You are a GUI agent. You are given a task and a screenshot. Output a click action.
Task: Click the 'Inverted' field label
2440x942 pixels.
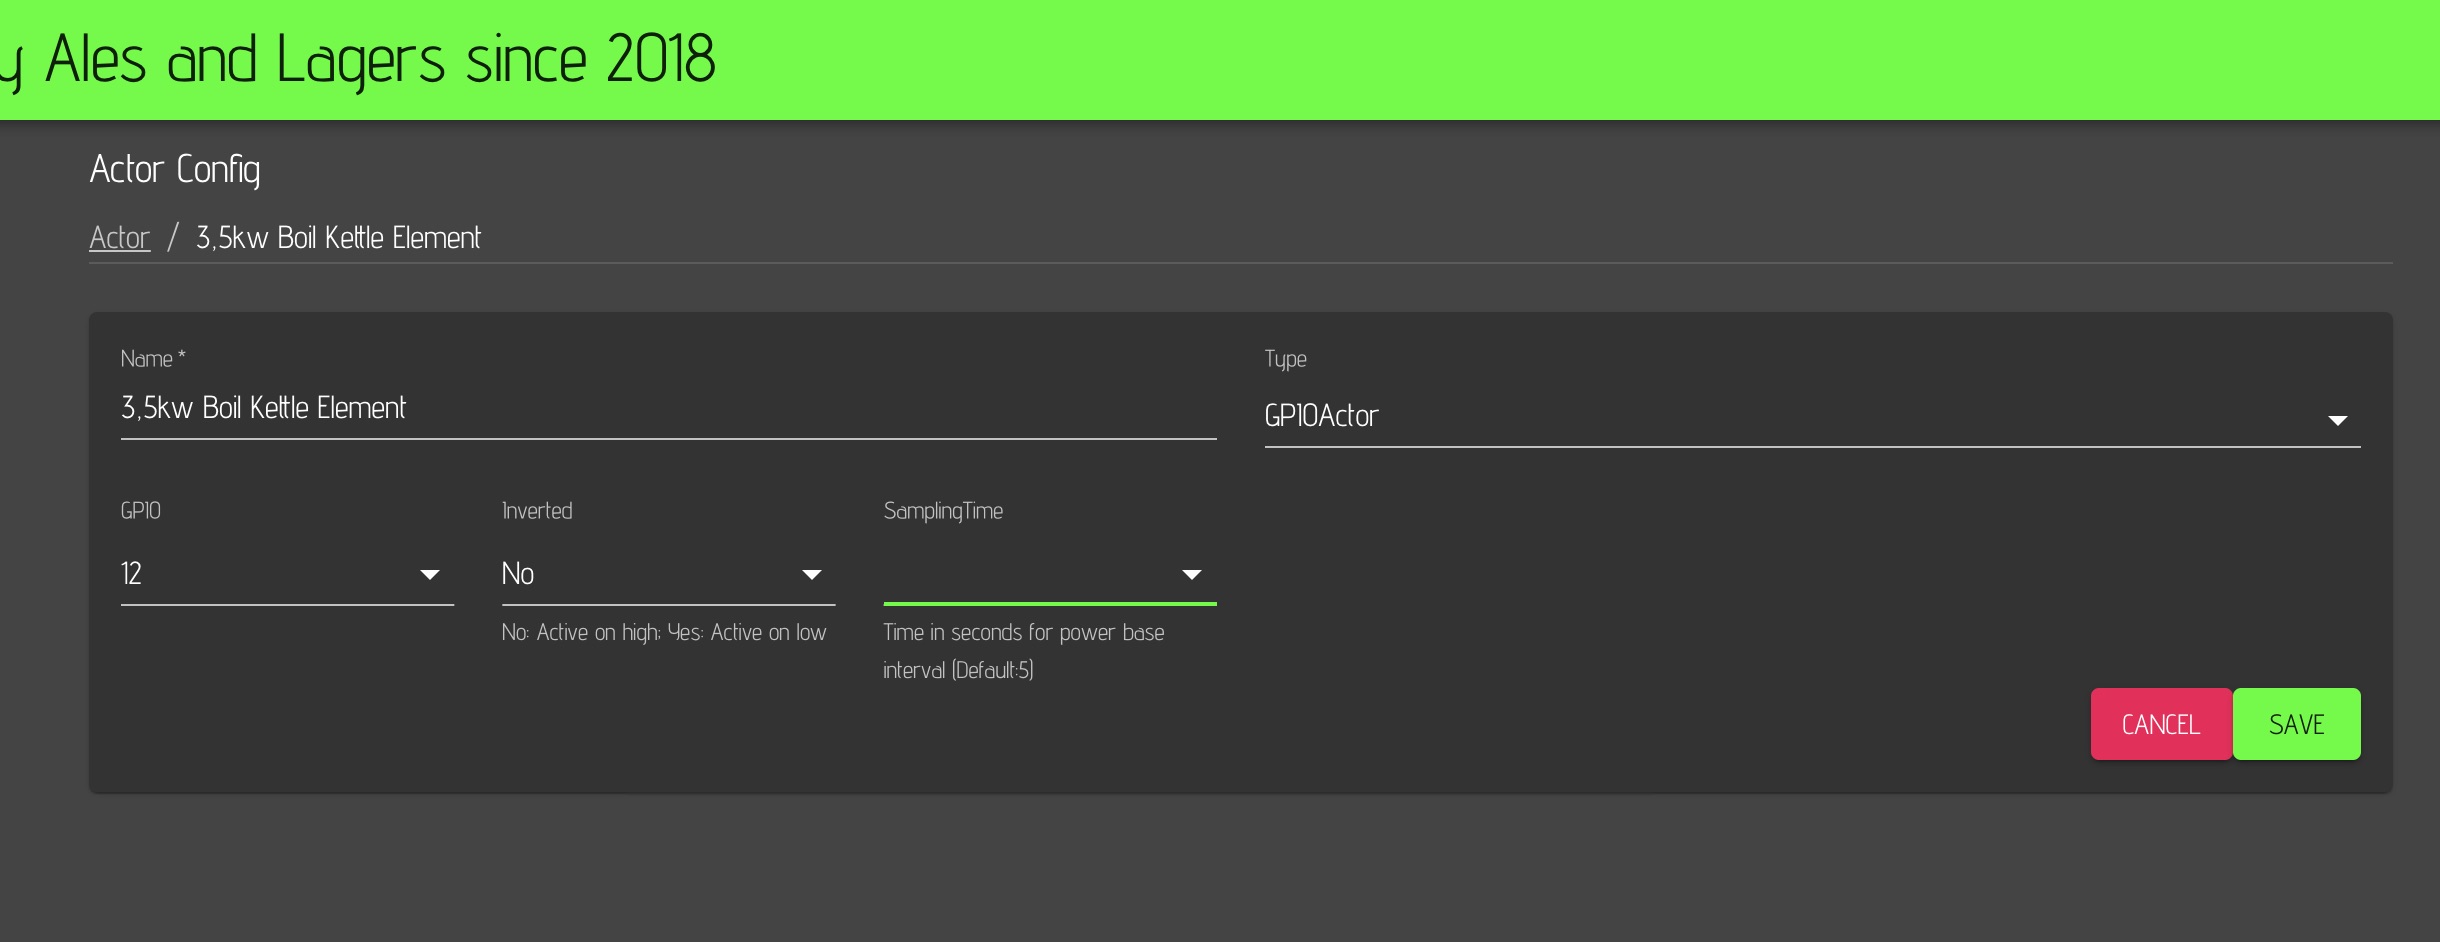click(x=537, y=511)
